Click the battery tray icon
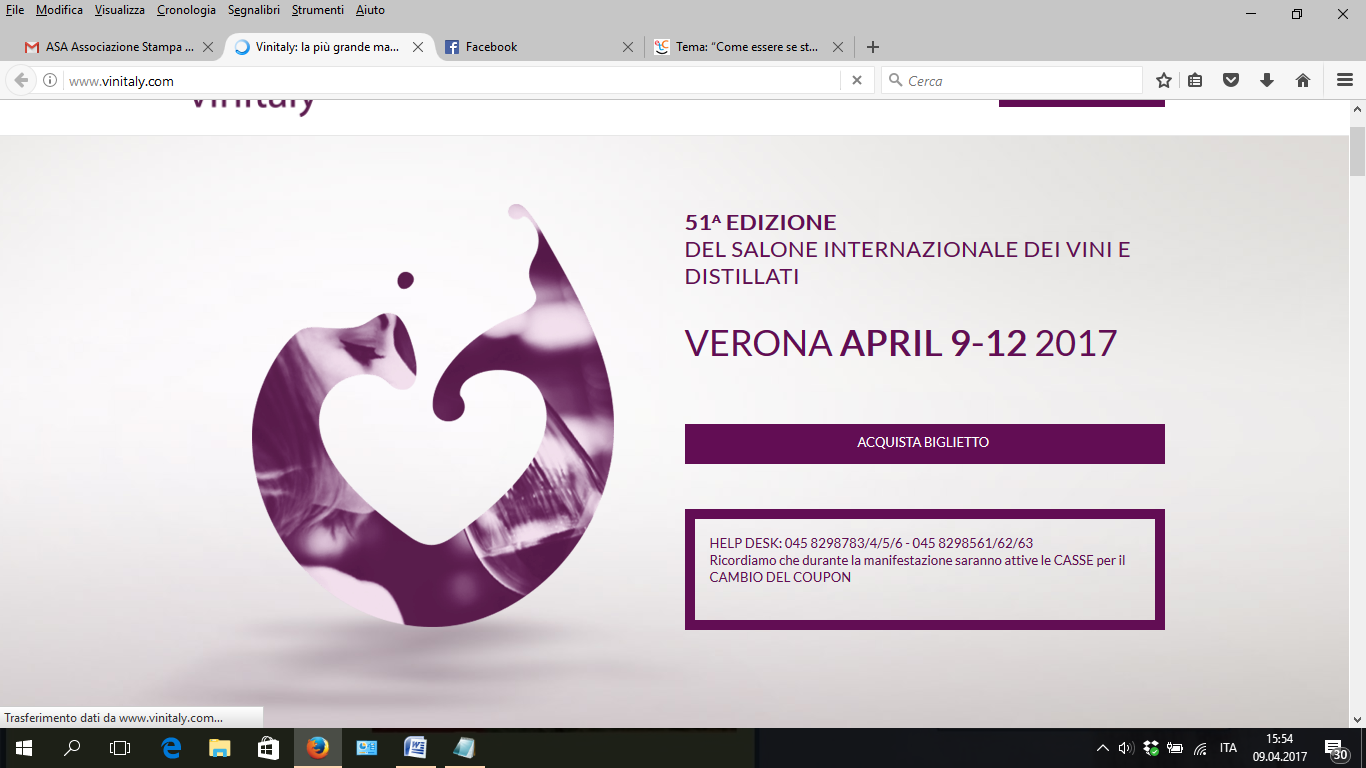Viewport: 1366px width, 768px height. coord(1175,748)
